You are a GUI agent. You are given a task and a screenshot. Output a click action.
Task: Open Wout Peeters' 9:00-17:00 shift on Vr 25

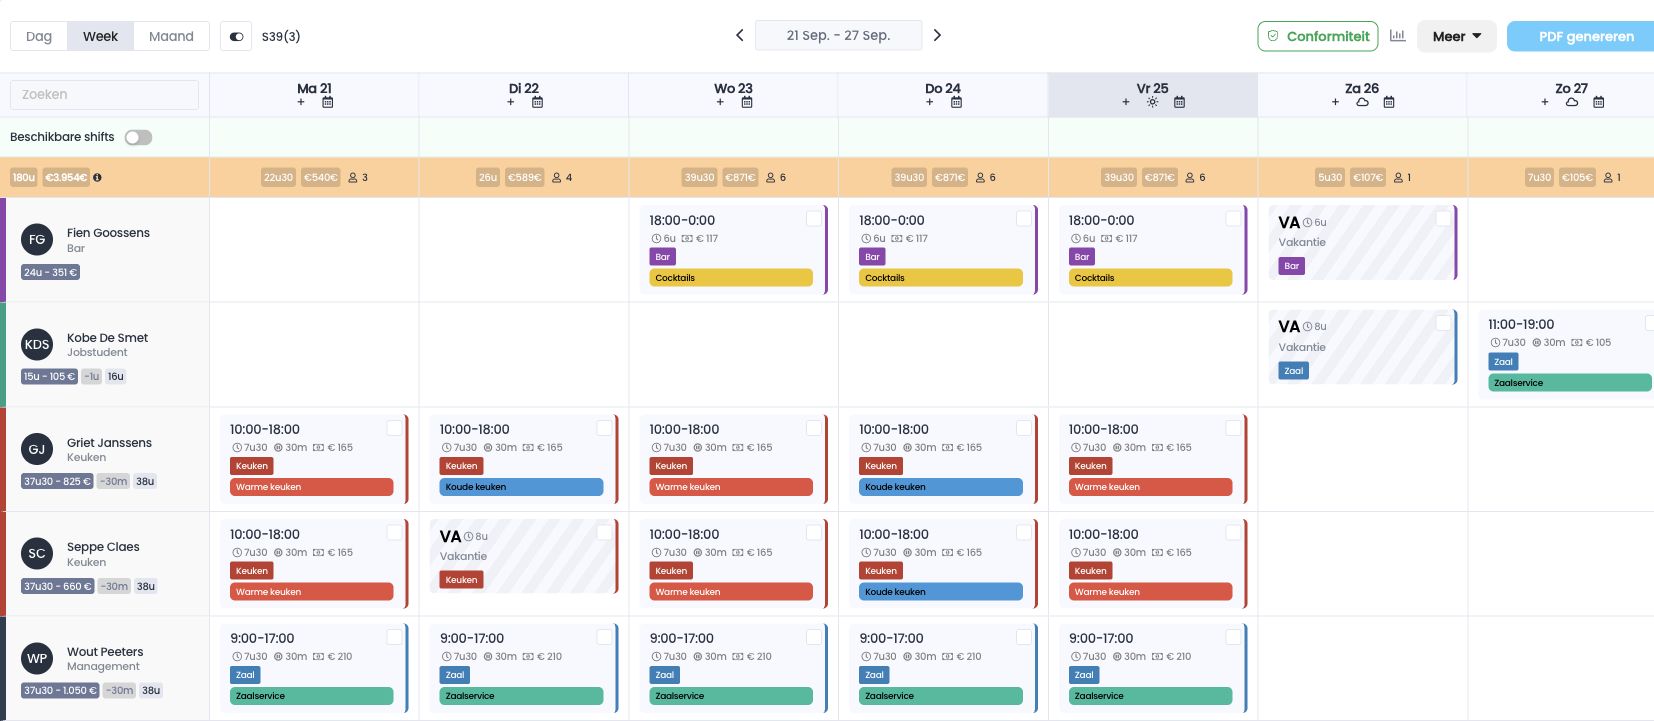(x=1153, y=667)
